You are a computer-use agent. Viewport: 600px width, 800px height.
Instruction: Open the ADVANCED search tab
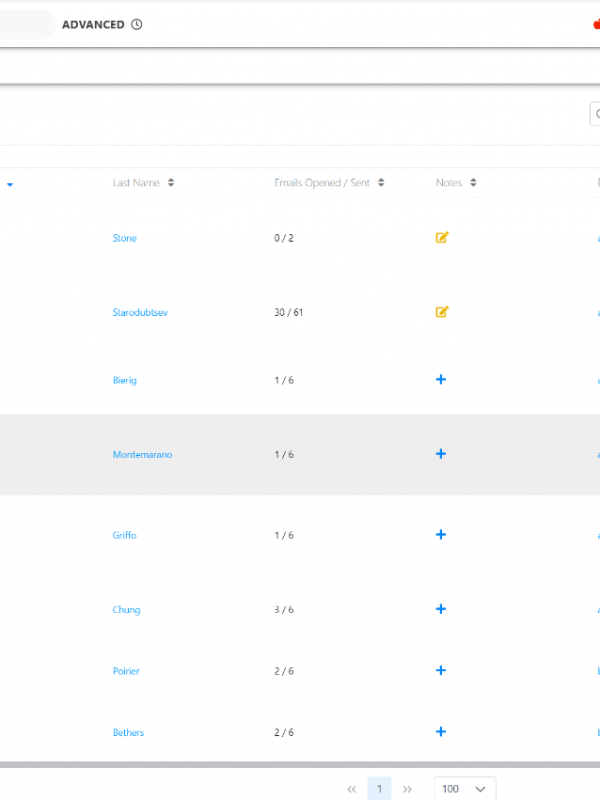coord(93,25)
